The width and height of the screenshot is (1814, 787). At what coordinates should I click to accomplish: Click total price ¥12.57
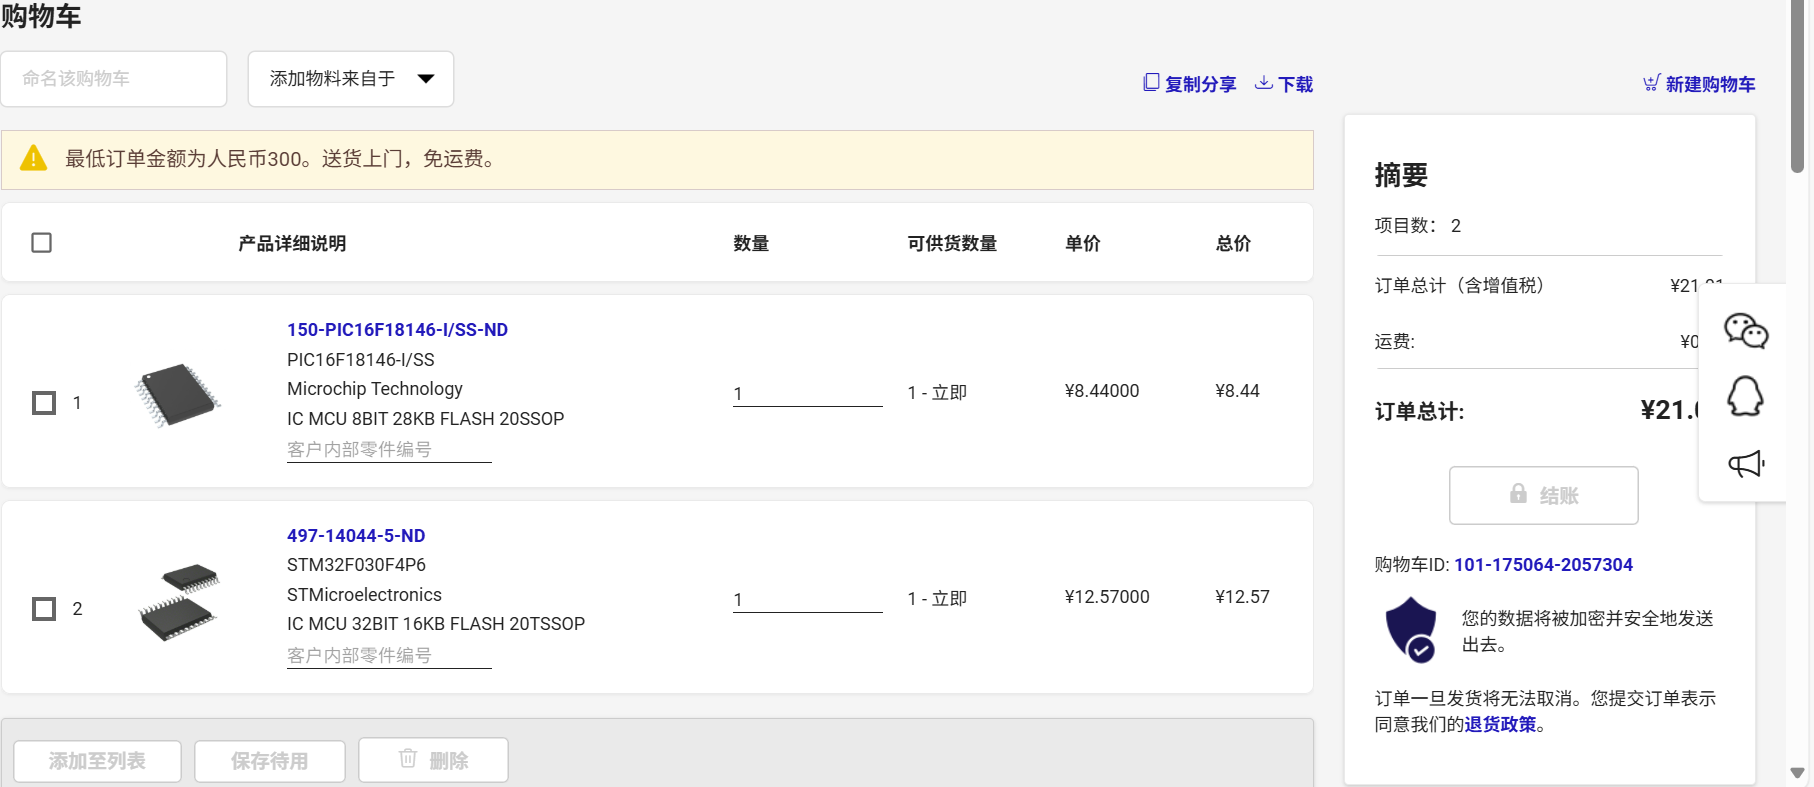pos(1242,597)
